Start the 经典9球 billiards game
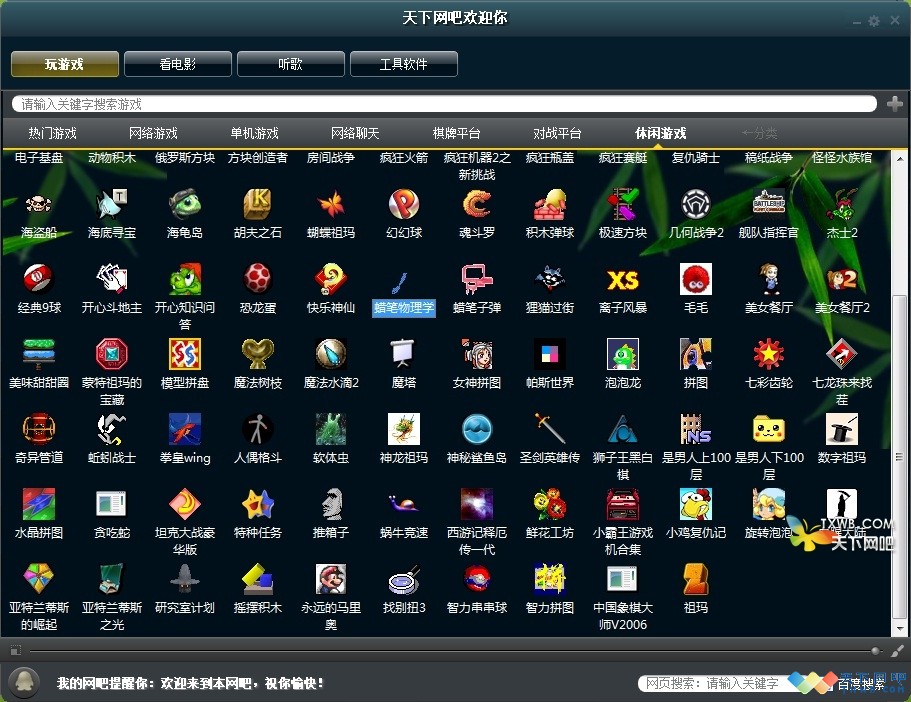 [x=38, y=281]
